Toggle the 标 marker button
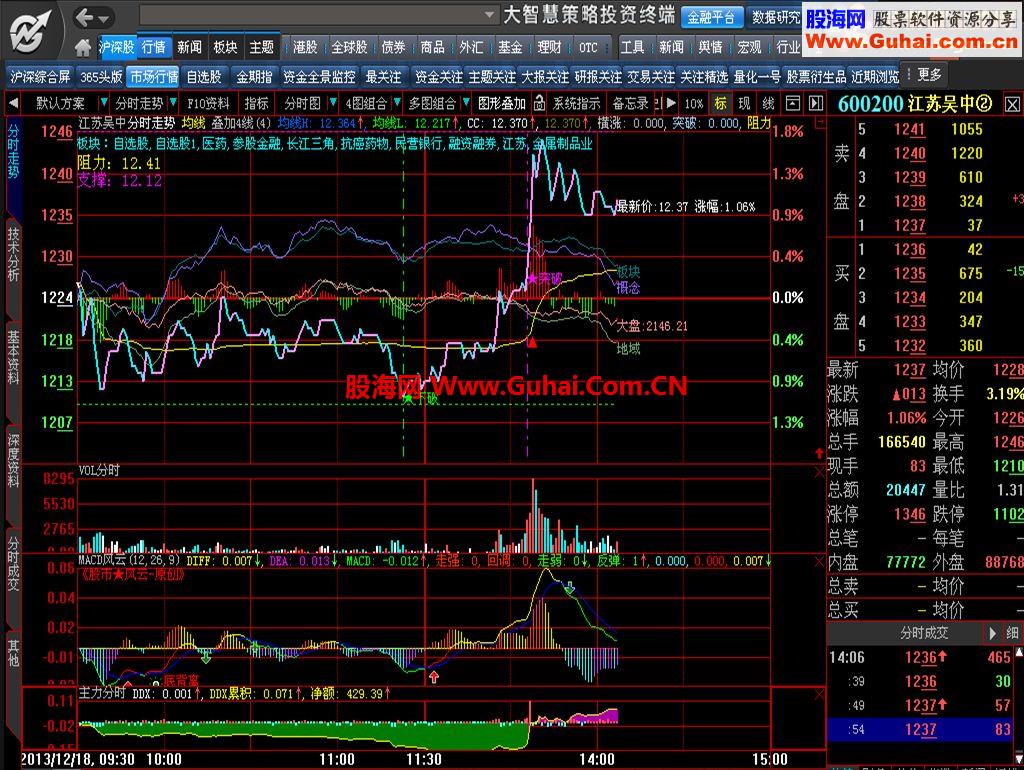The width and height of the screenshot is (1024, 770). coord(720,103)
